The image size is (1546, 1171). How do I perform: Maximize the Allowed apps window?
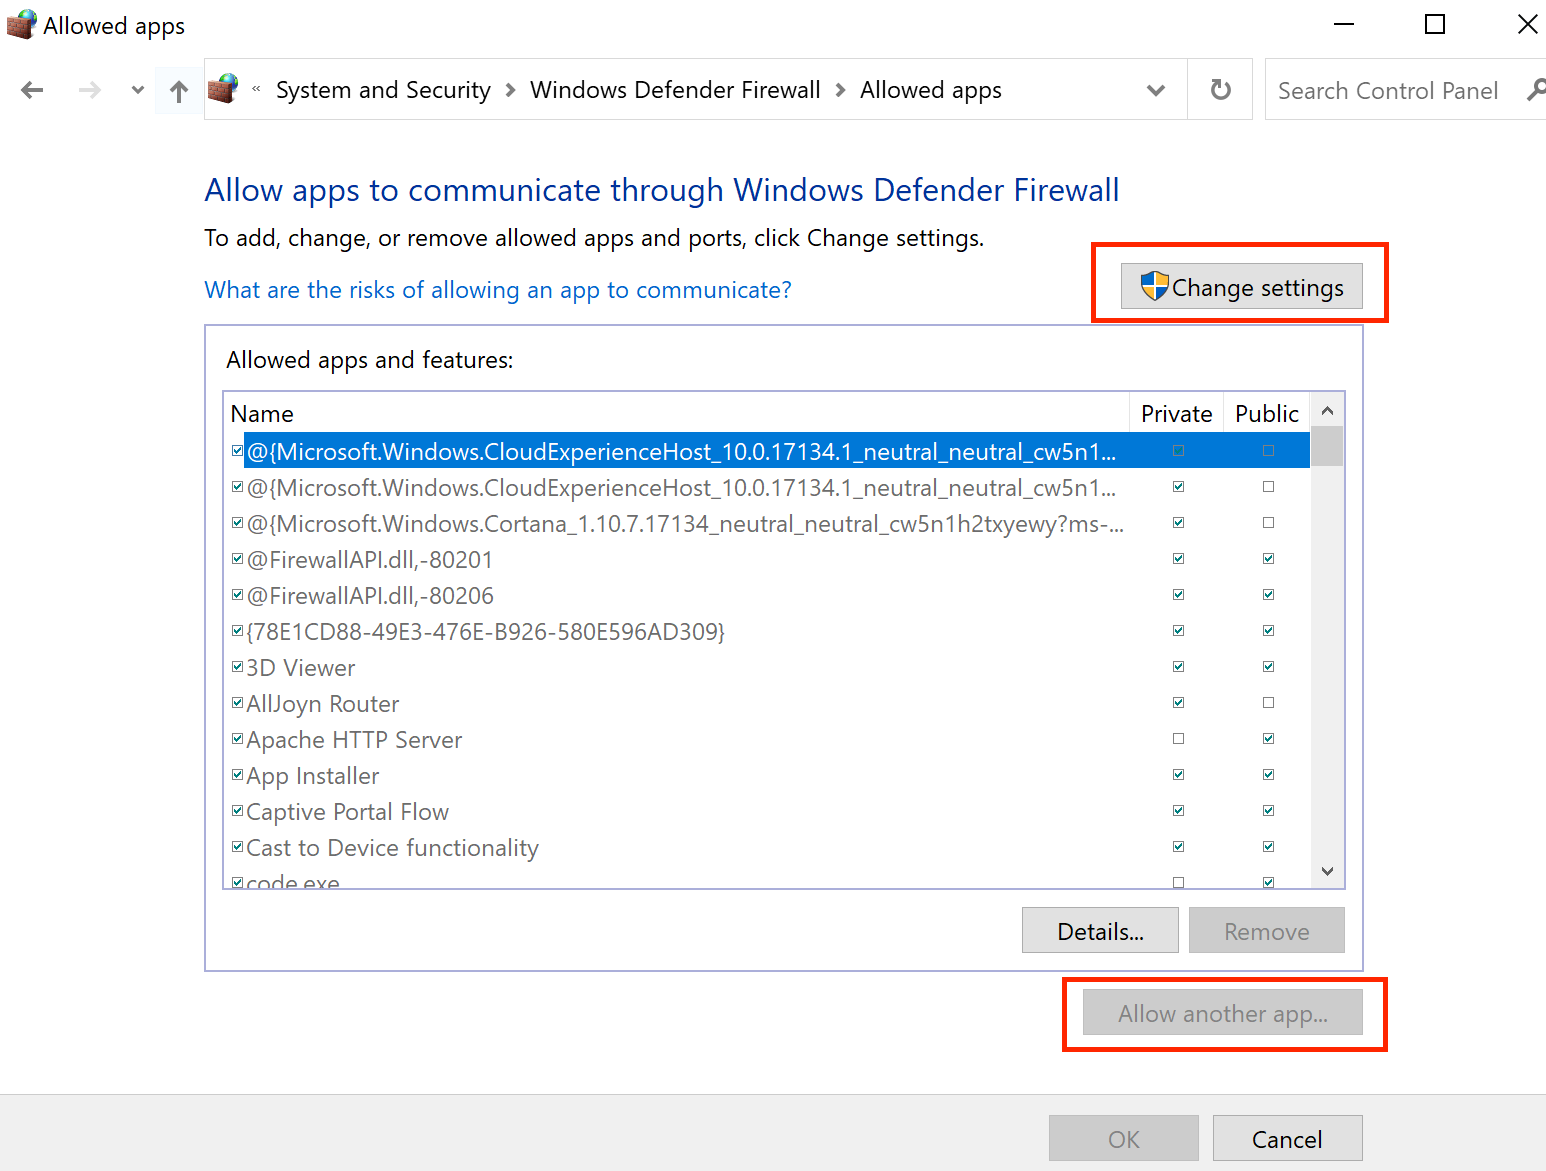coord(1435,25)
